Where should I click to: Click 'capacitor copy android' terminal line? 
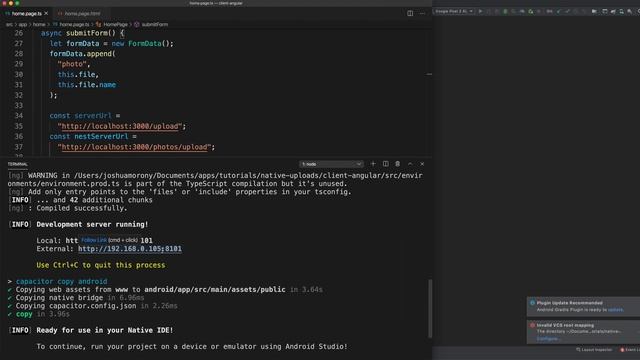coord(62,281)
